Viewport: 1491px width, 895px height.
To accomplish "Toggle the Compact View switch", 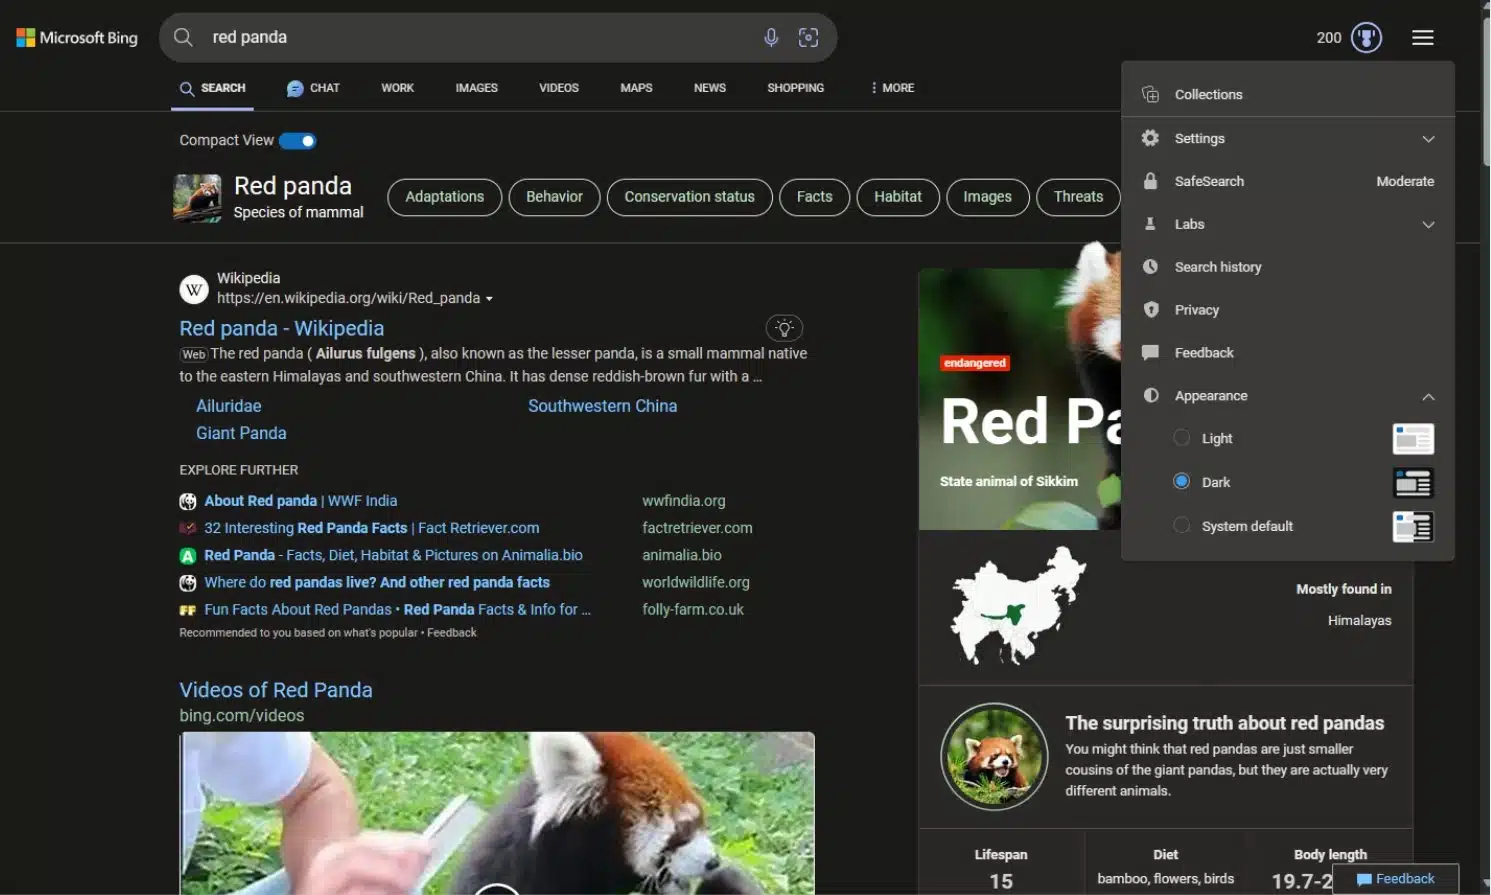I will point(297,141).
